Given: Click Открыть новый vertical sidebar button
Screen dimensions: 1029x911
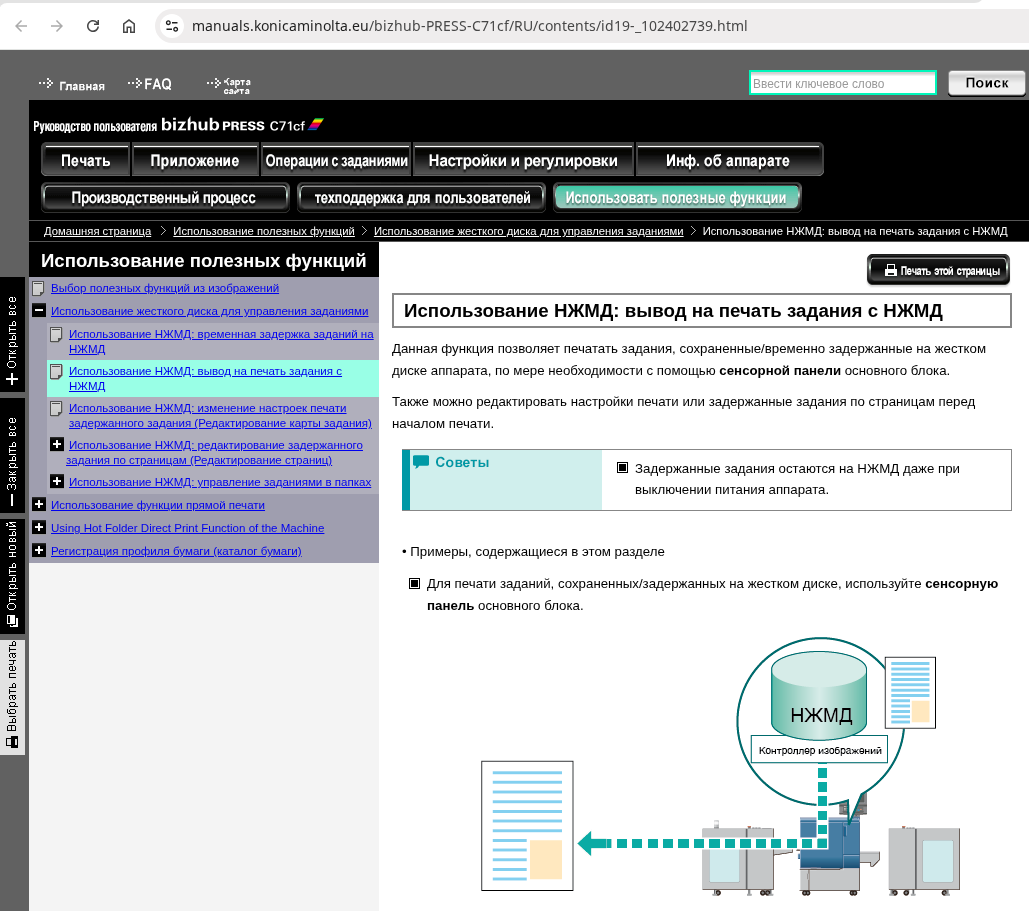Looking at the screenshot, I should coord(12,575).
